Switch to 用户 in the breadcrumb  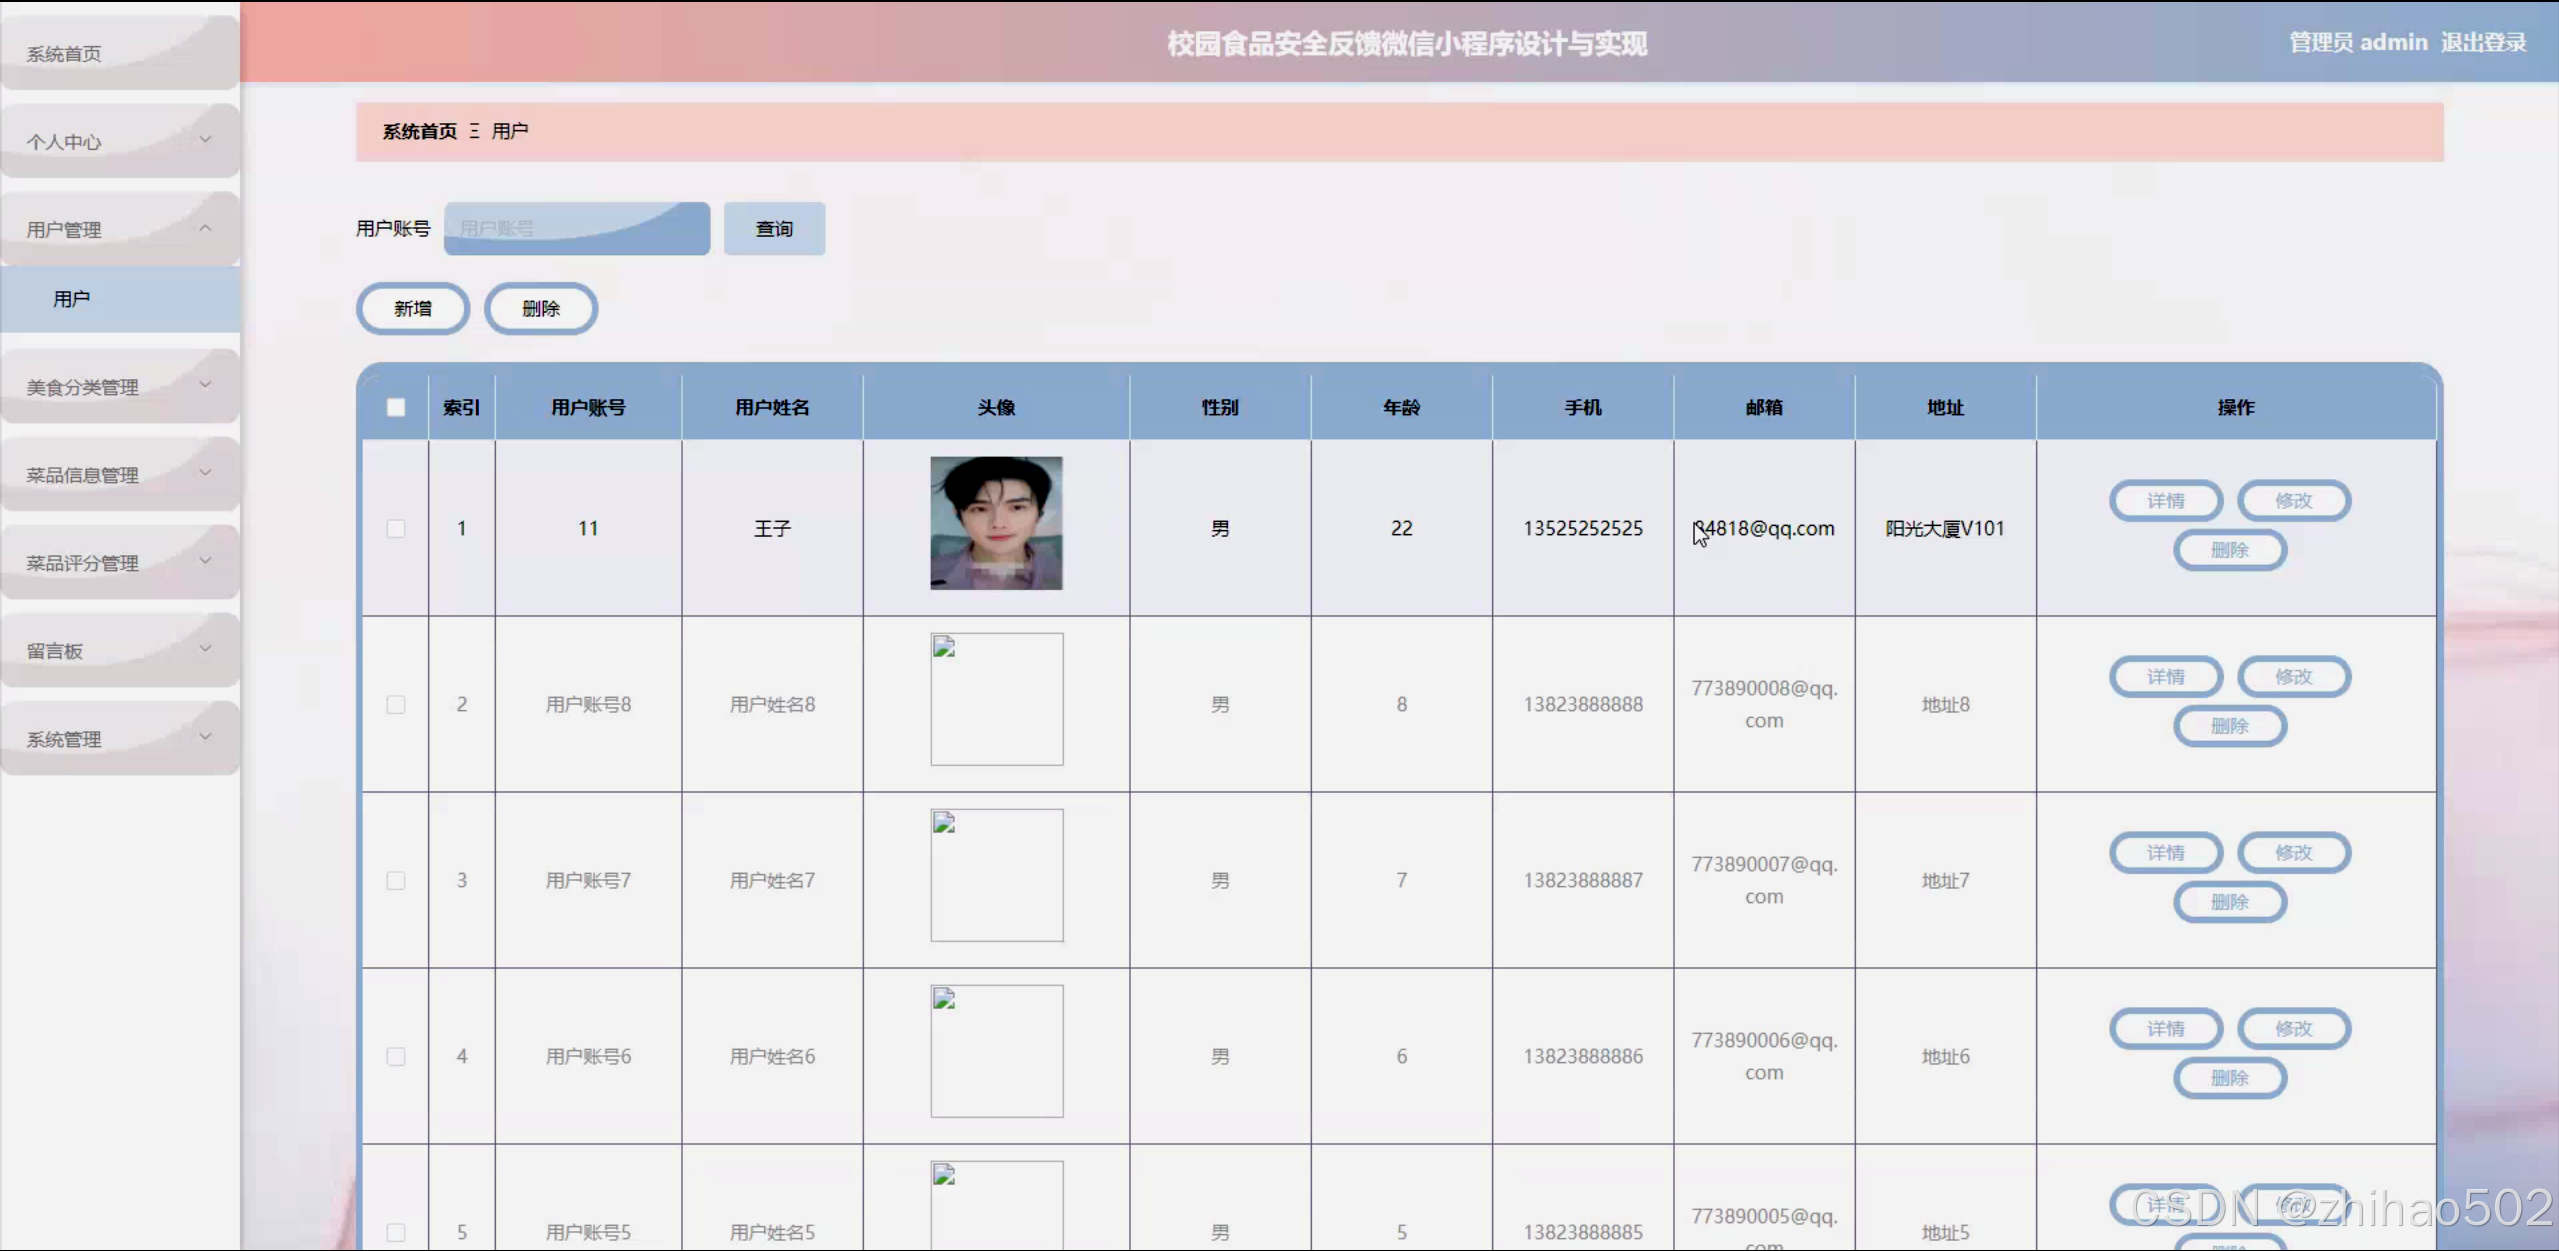click(510, 131)
